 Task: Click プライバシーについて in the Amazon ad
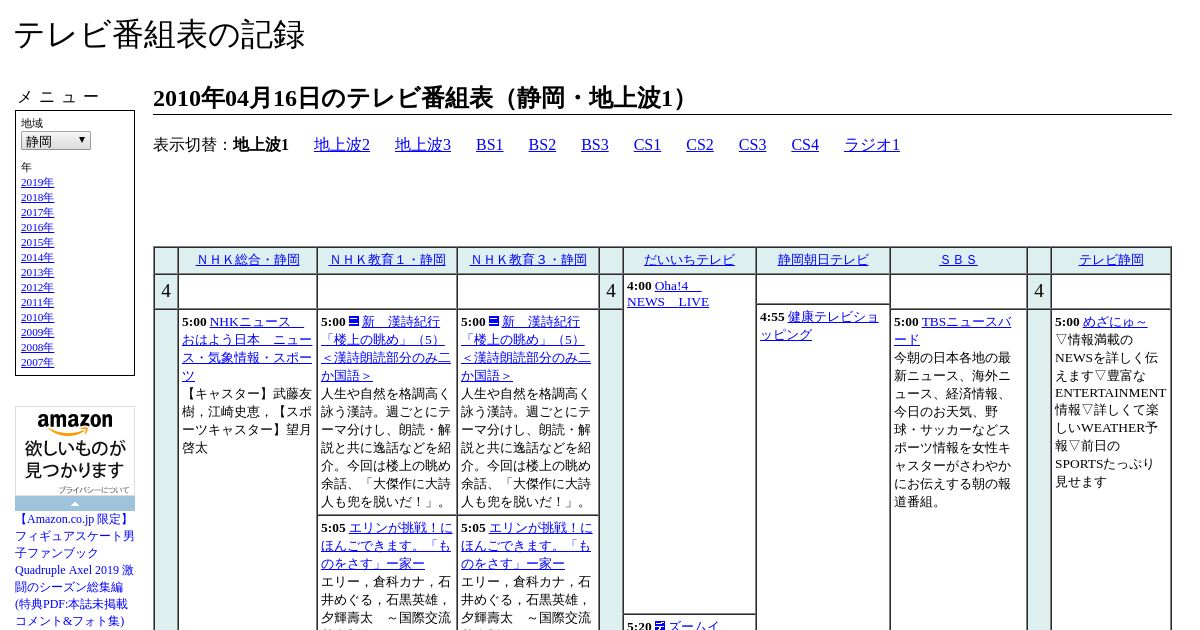pos(94,491)
